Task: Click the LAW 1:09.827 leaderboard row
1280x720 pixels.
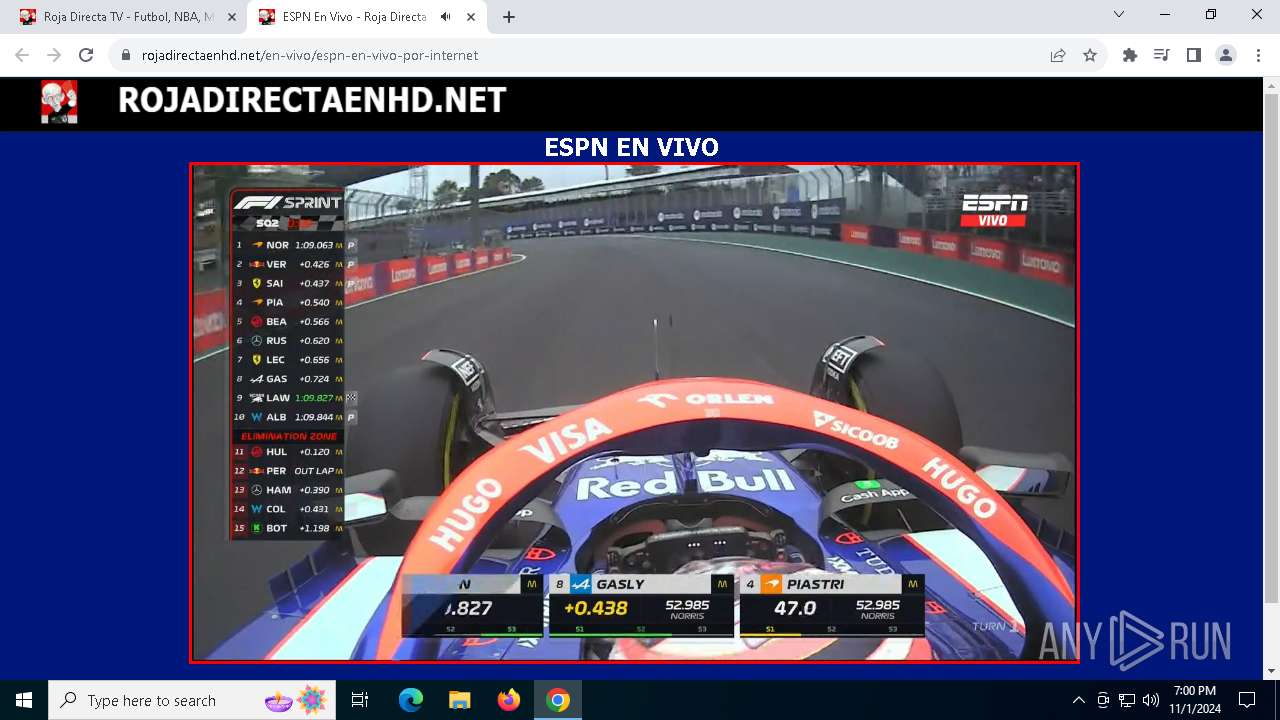Action: (x=289, y=398)
